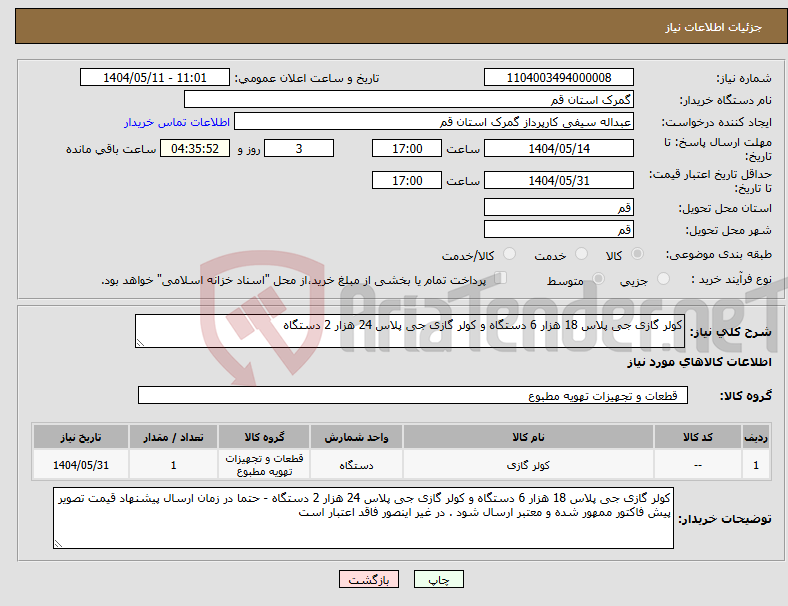Click the شرح کلی نیاز description textarea
Image resolution: width=788 pixels, height=606 pixels.
click(x=410, y=331)
